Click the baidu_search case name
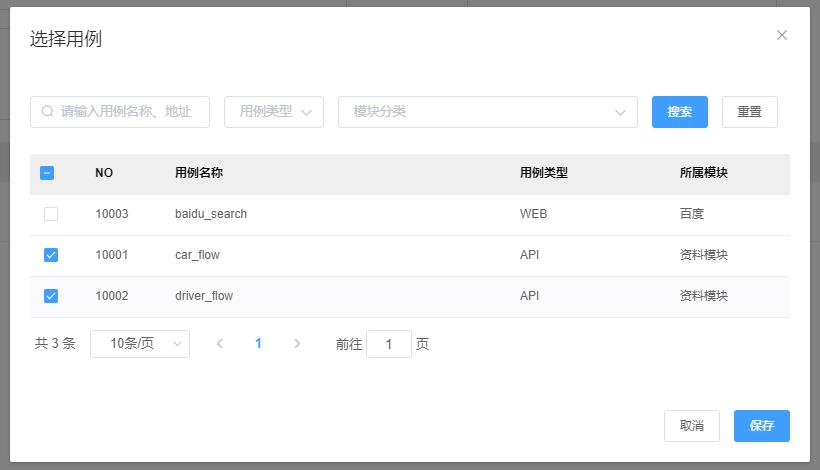The width and height of the screenshot is (820, 470). pos(211,214)
